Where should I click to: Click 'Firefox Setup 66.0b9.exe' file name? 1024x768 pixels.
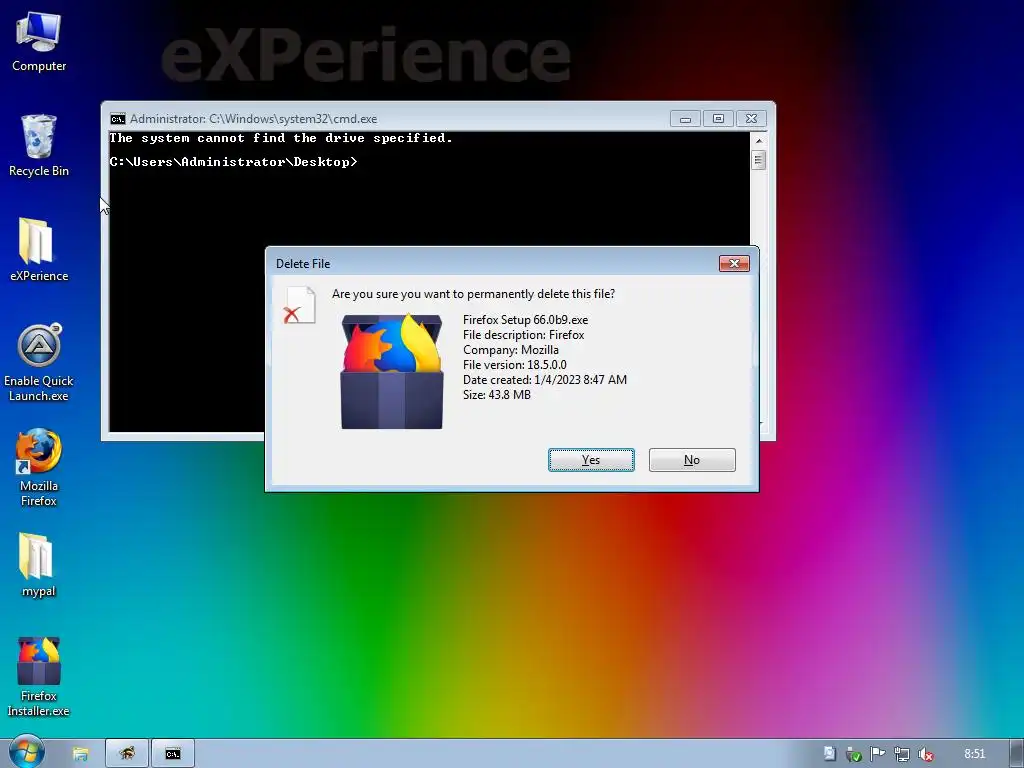pyautogui.click(x=526, y=320)
